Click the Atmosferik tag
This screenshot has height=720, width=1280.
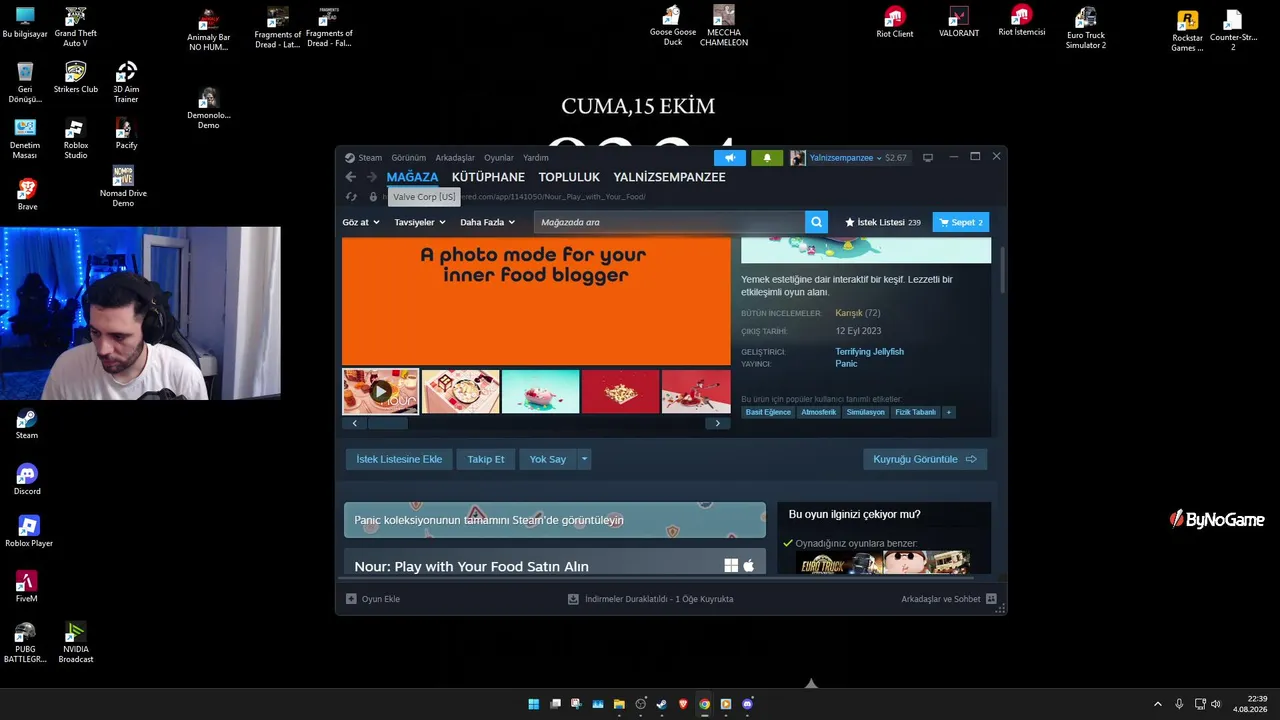pos(818,412)
